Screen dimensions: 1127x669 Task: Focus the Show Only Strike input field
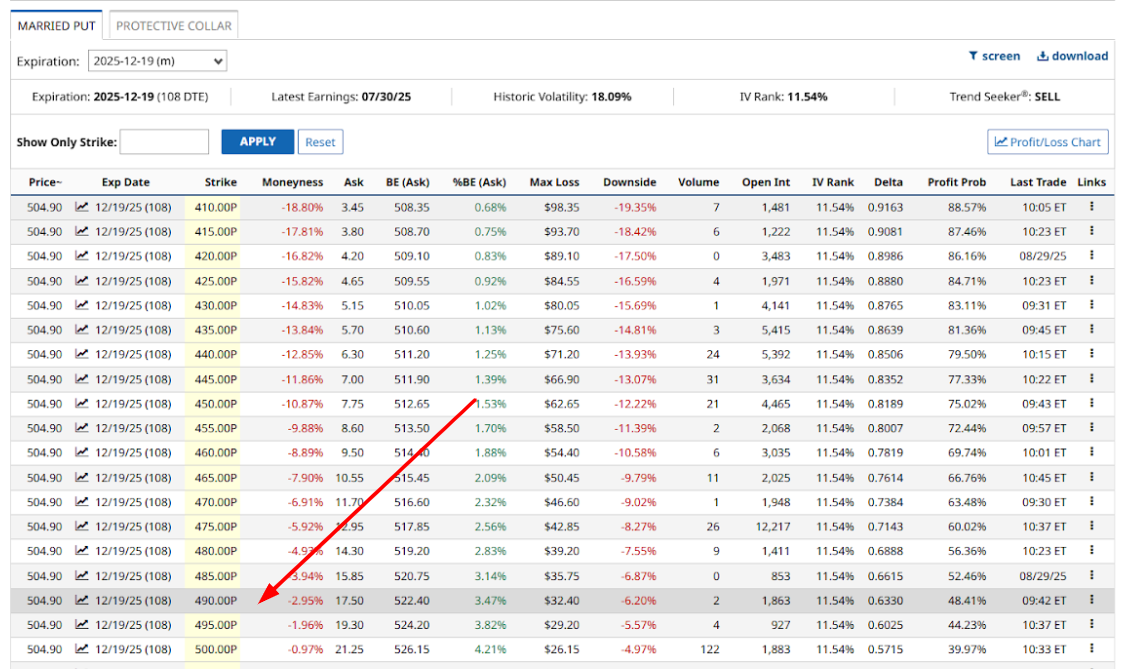165,142
